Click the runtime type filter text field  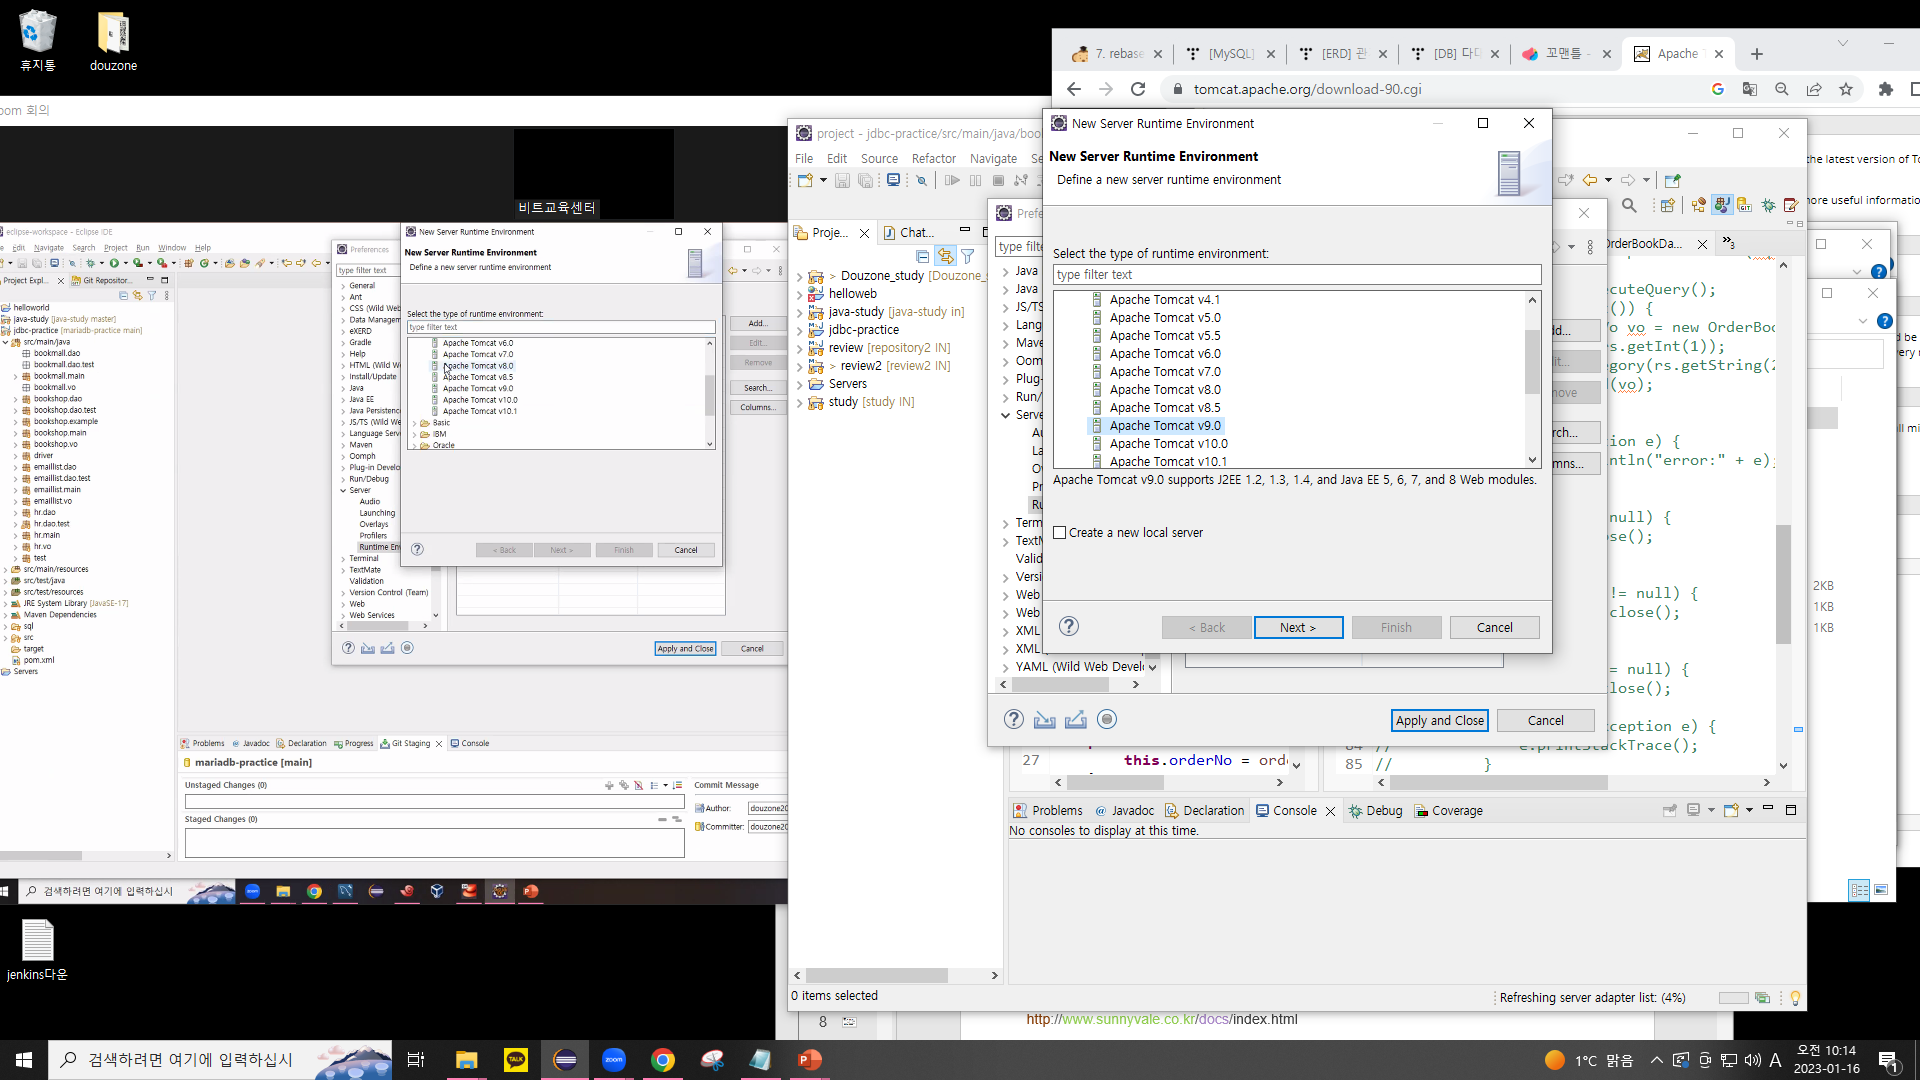(1296, 275)
